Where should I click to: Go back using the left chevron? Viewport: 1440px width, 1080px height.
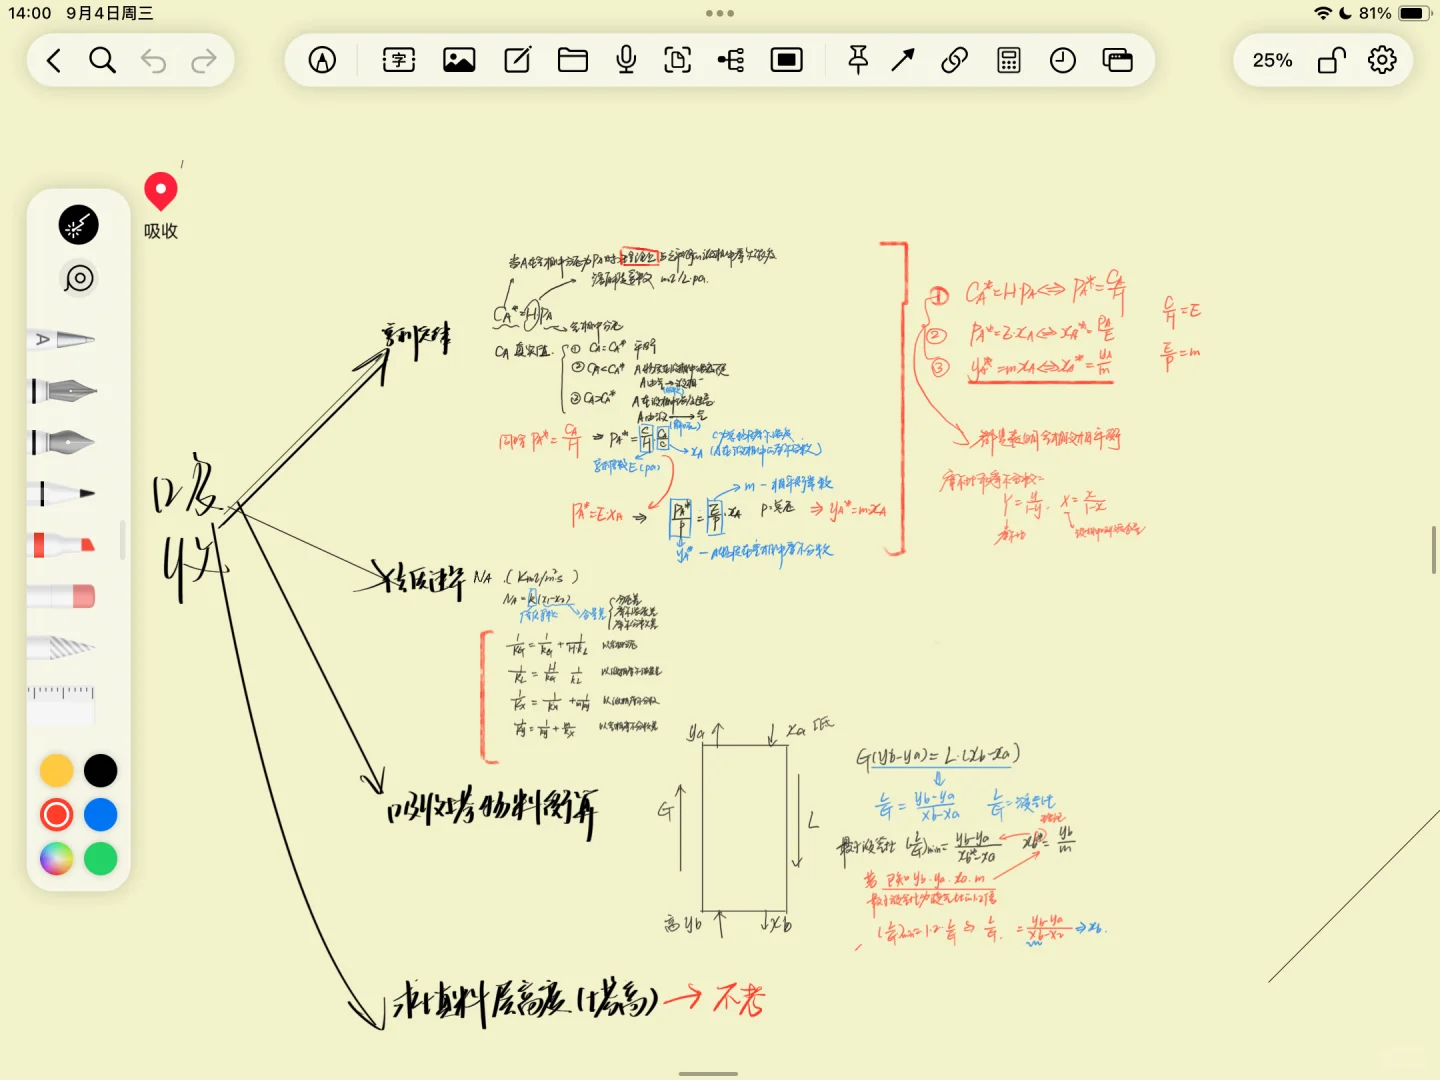[54, 61]
